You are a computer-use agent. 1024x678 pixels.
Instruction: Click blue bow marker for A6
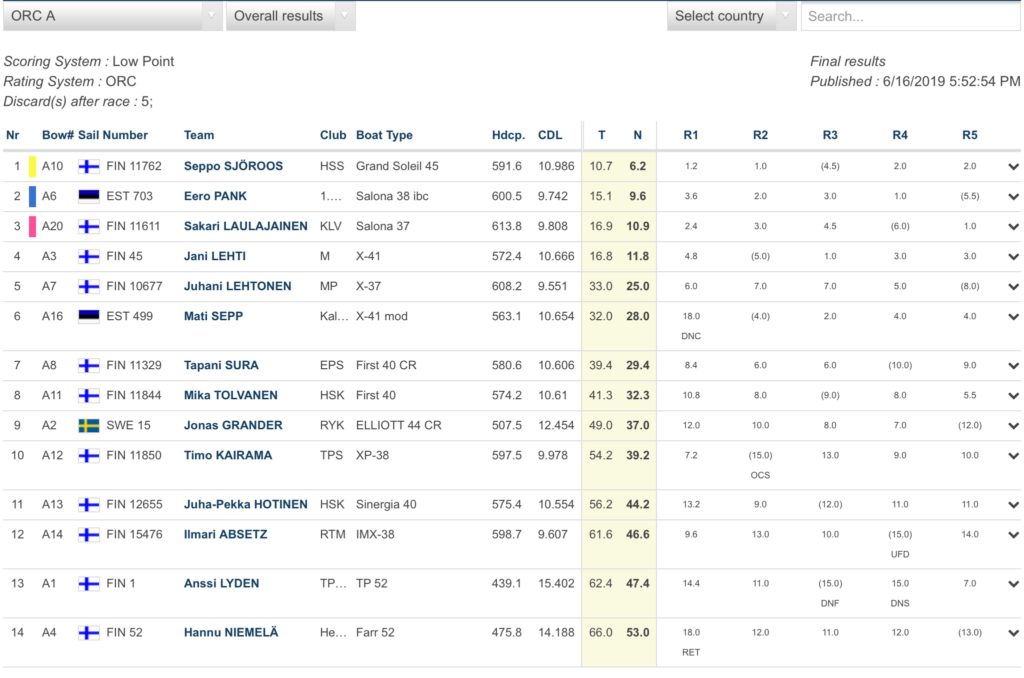(x=32, y=196)
